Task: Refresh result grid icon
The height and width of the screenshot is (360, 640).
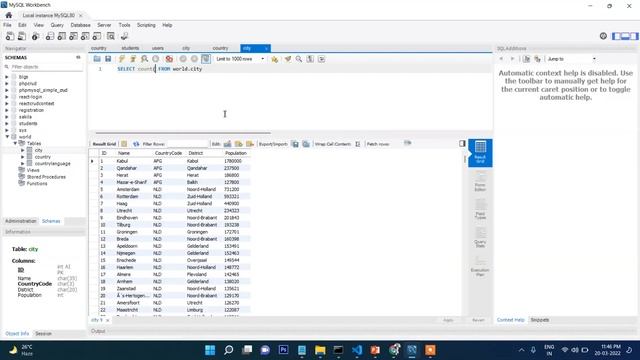Action: [136, 144]
